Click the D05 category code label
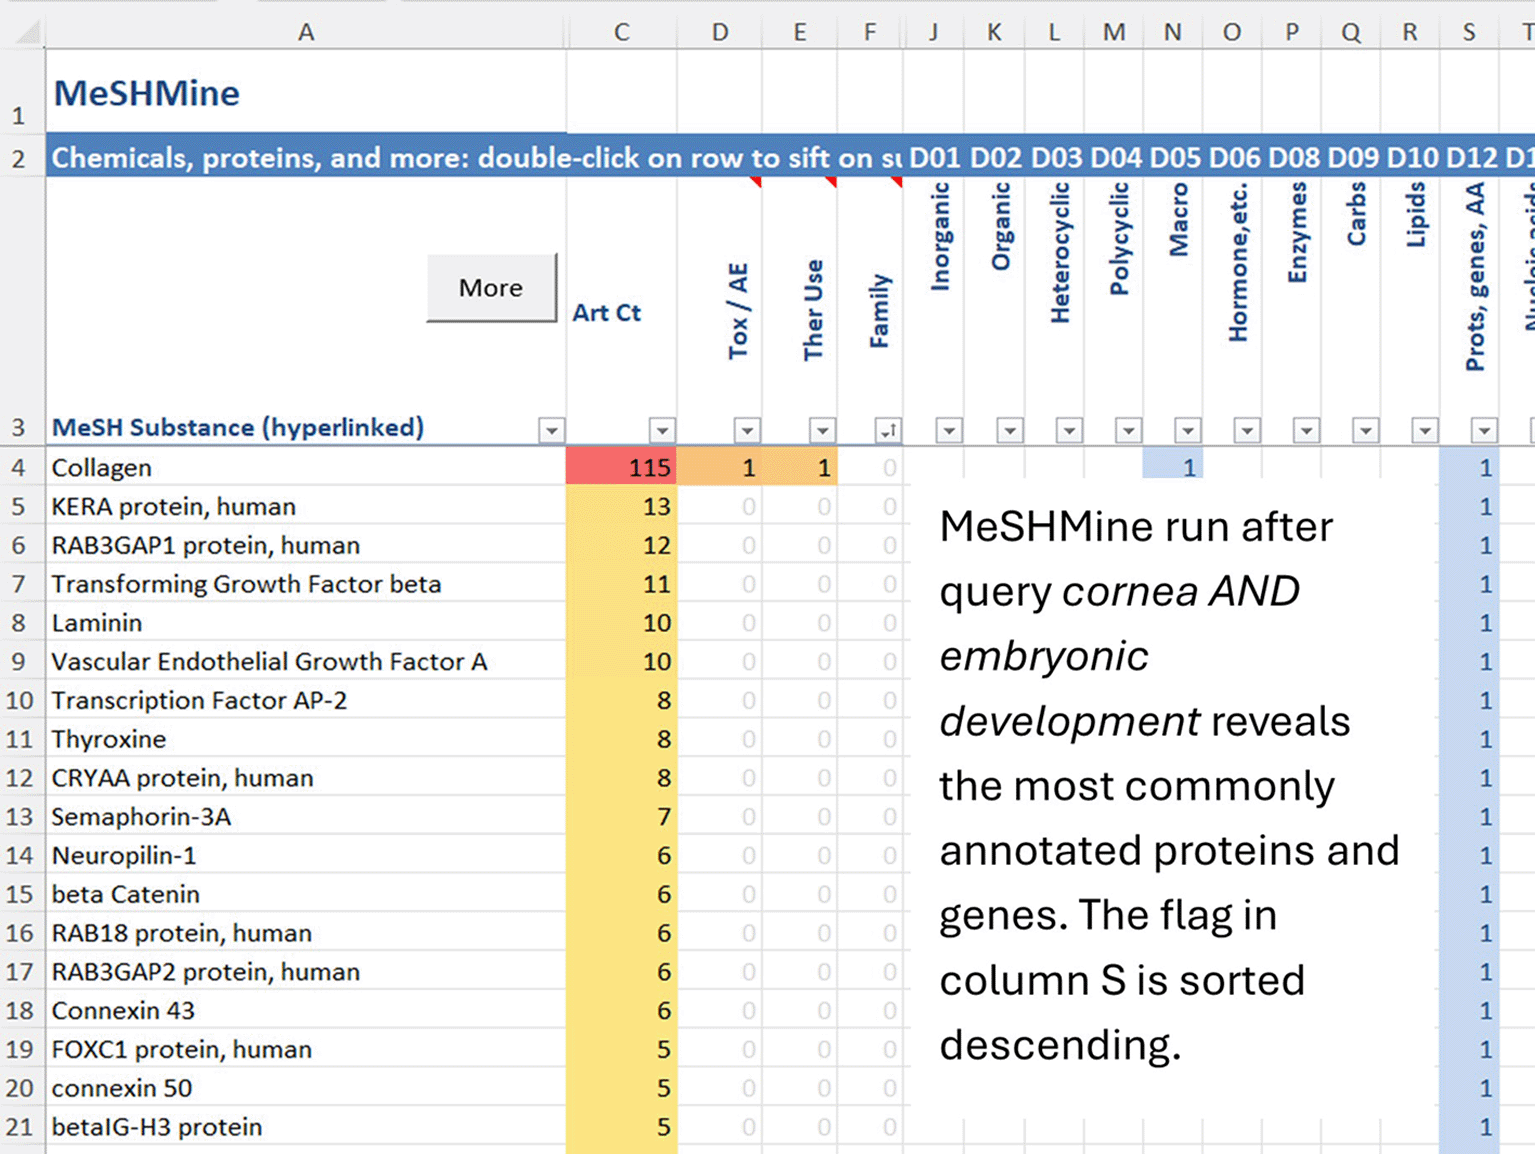 tap(1175, 158)
